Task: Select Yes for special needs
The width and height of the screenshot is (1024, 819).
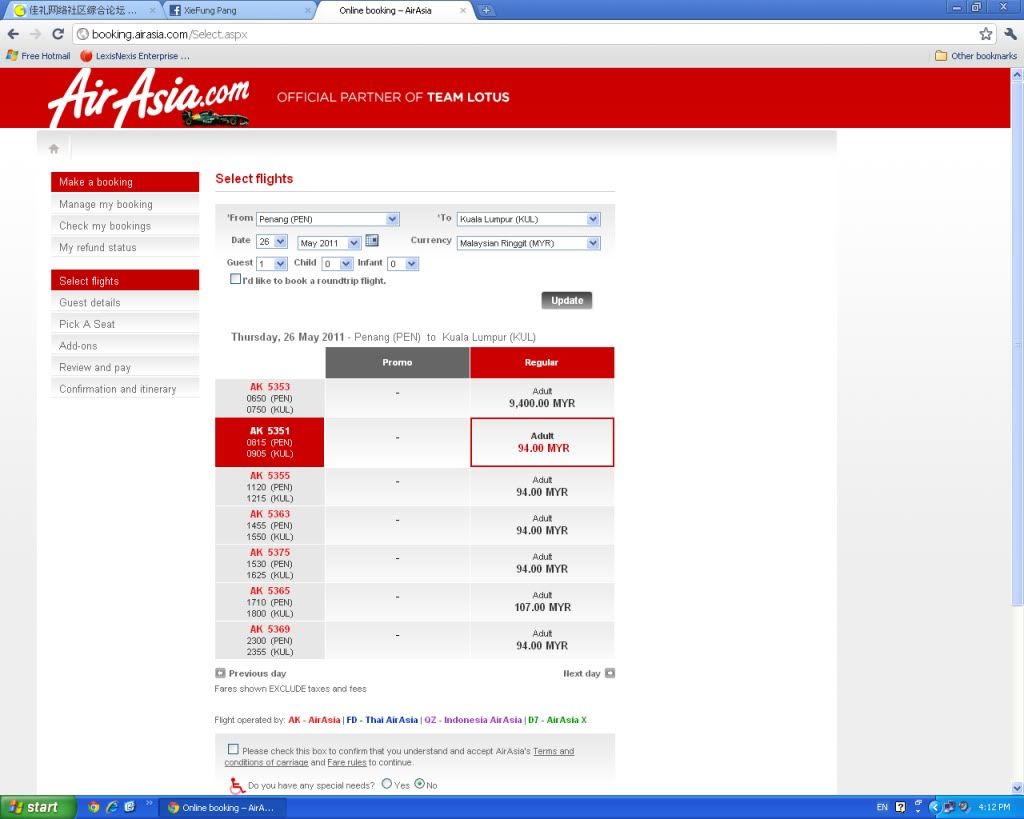Action: [x=387, y=785]
